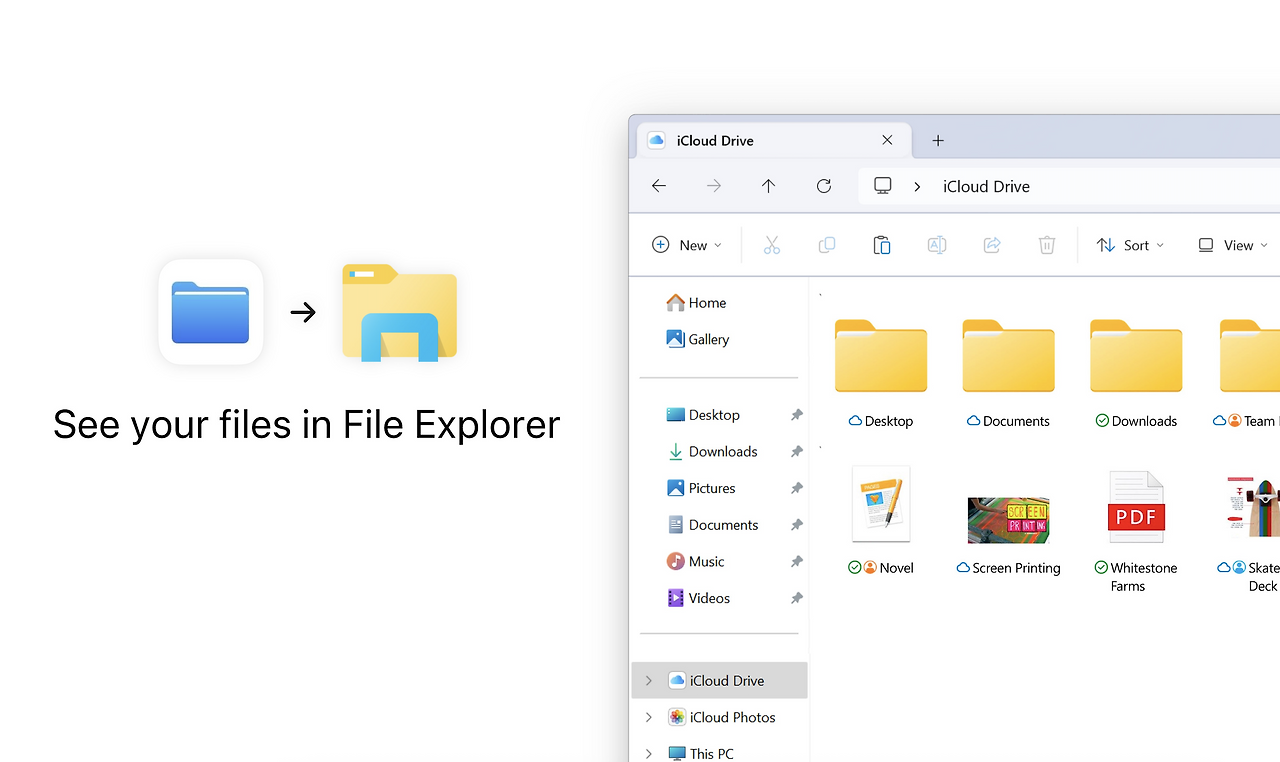The height and width of the screenshot is (762, 1280).
Task: Click the Share toolbar icon
Action: 992,245
